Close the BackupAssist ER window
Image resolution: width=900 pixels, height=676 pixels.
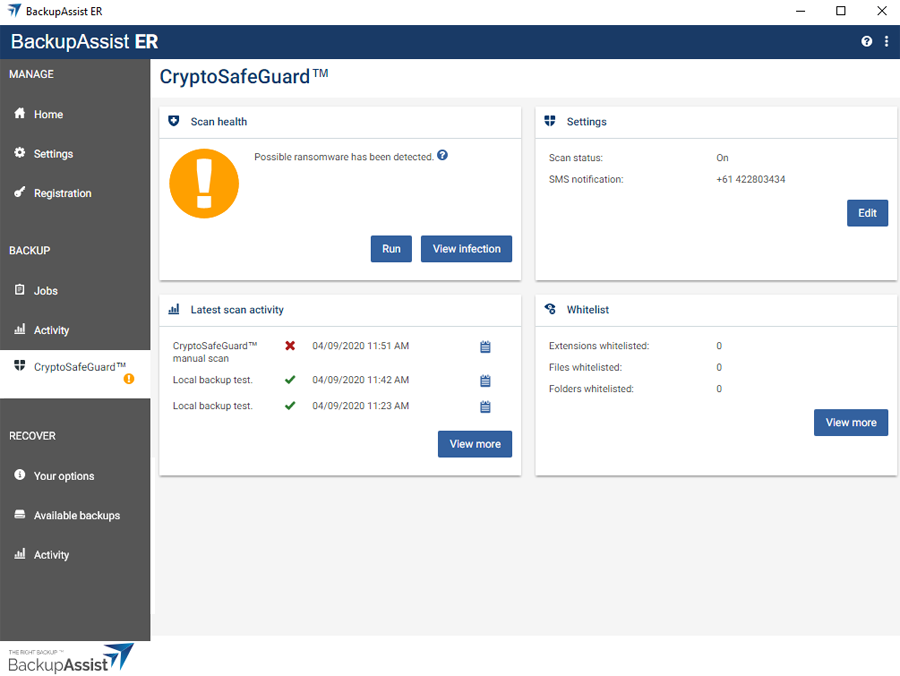point(882,11)
